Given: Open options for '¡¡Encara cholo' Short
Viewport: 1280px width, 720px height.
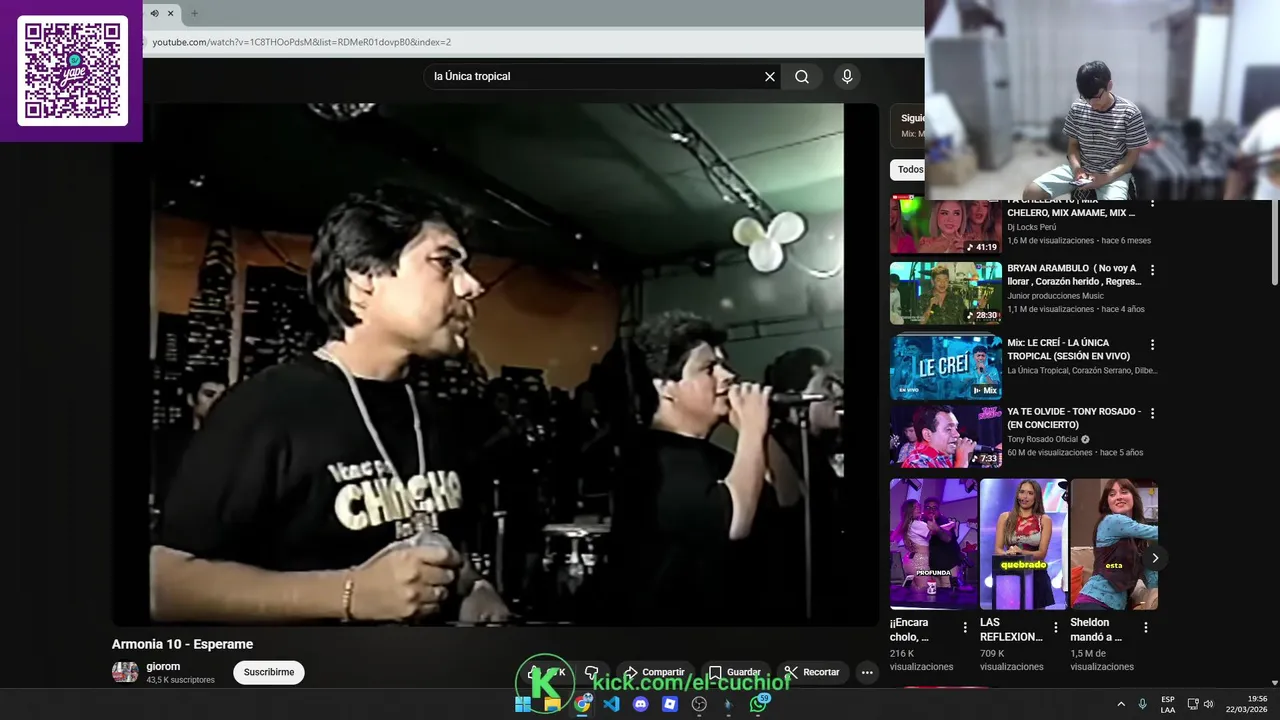Looking at the screenshot, I should pos(965,627).
